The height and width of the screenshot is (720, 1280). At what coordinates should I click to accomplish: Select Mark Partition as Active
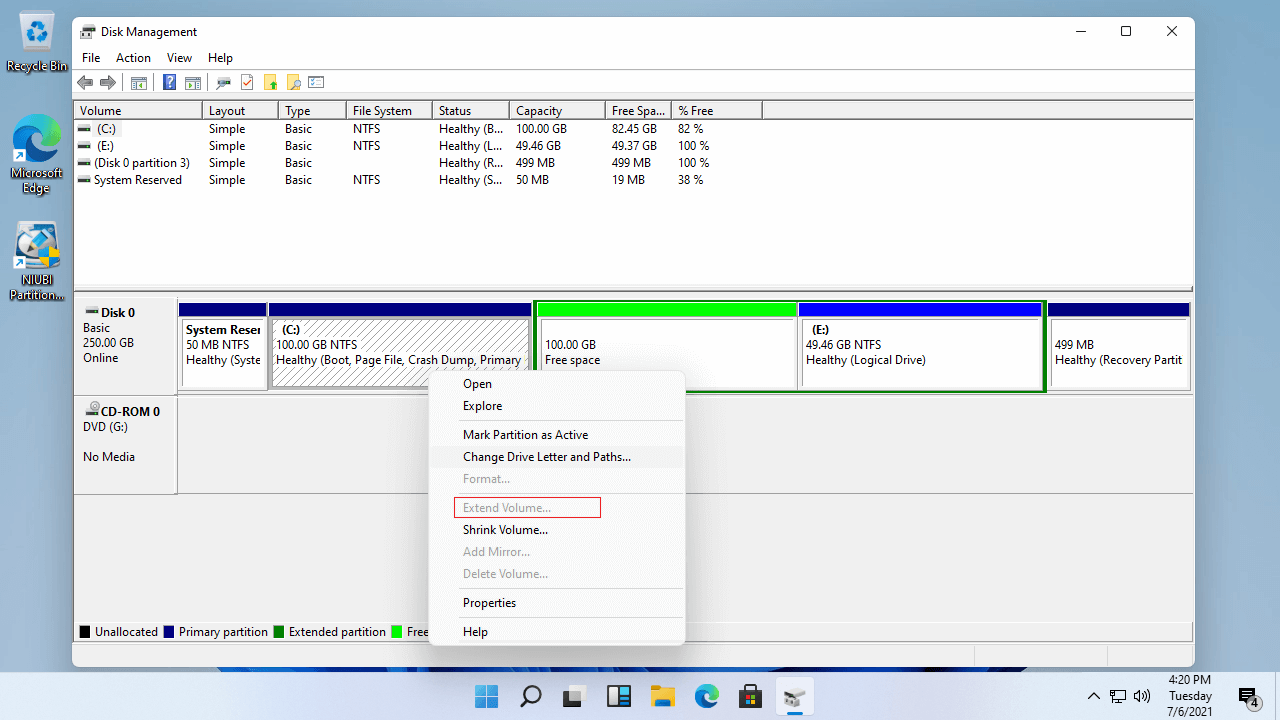(x=525, y=435)
